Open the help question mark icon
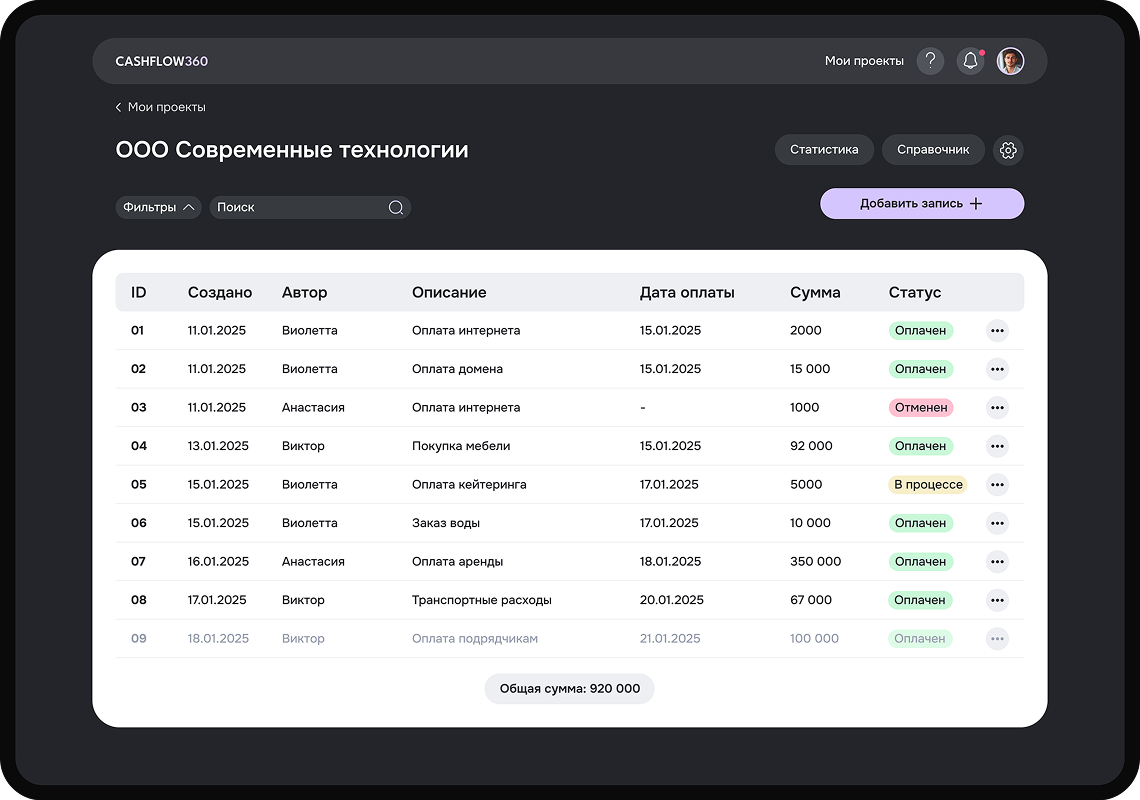The width and height of the screenshot is (1140, 800). pyautogui.click(x=930, y=61)
